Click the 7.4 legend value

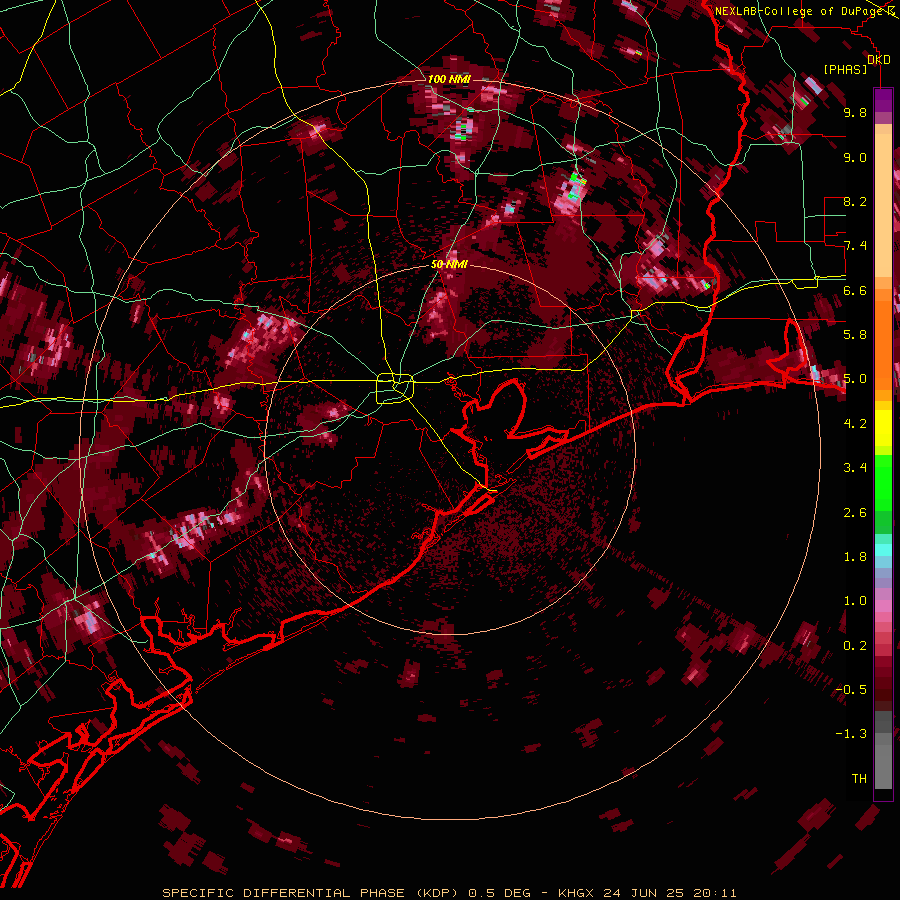coord(855,246)
